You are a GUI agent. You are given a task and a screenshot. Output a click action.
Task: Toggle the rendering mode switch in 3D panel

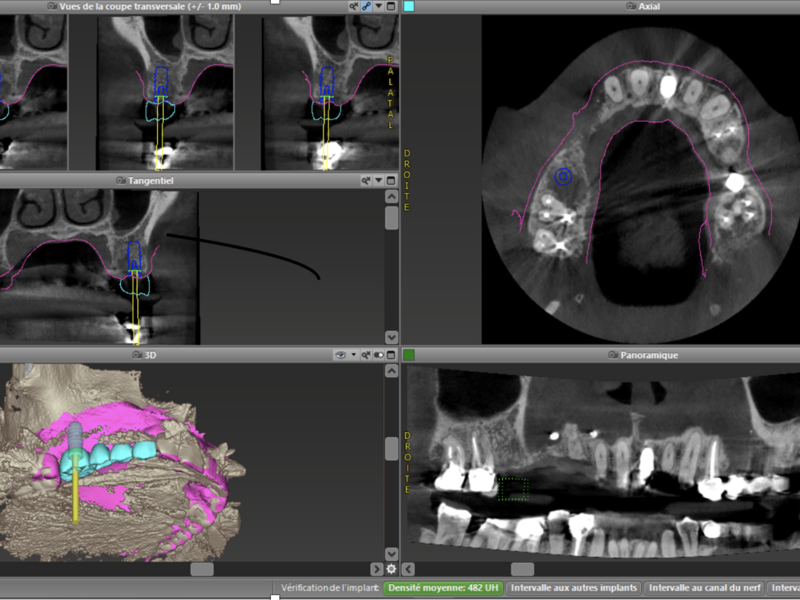click(379, 355)
